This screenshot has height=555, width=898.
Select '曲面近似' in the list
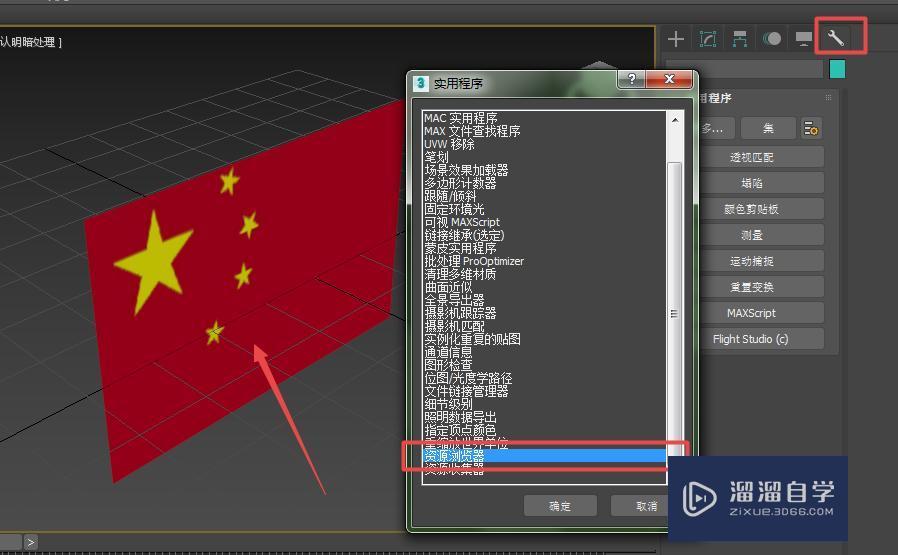pyautogui.click(x=448, y=287)
